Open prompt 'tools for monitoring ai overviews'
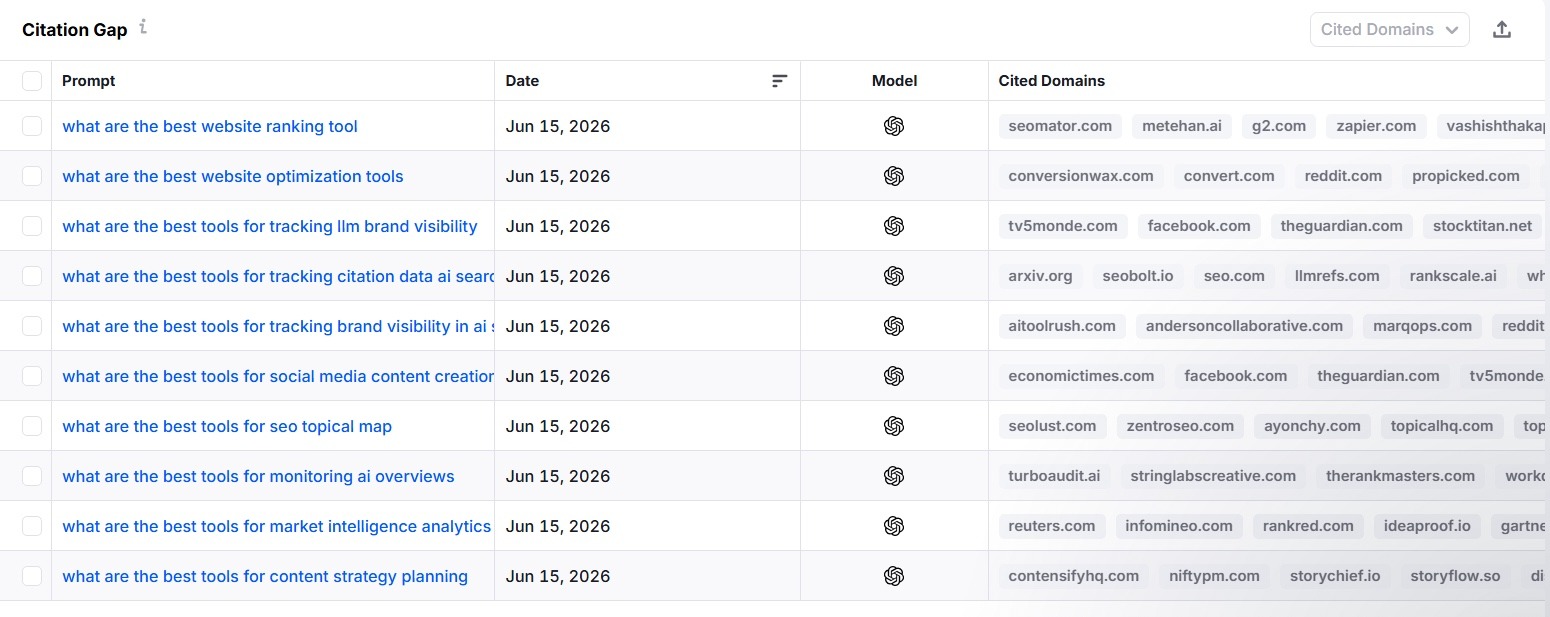The width and height of the screenshot is (1550, 617). pos(258,476)
